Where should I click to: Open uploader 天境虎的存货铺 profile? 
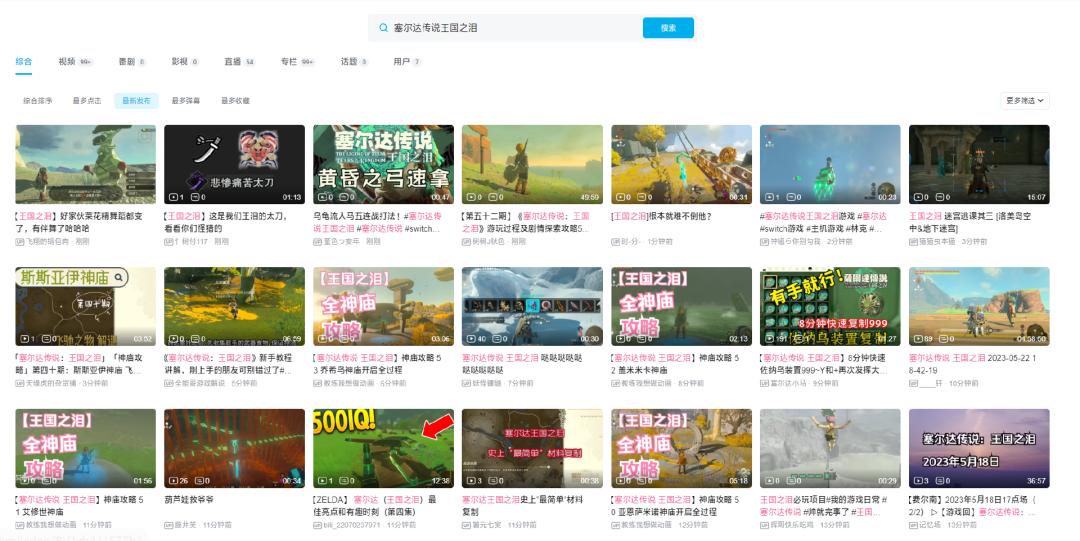(52, 383)
